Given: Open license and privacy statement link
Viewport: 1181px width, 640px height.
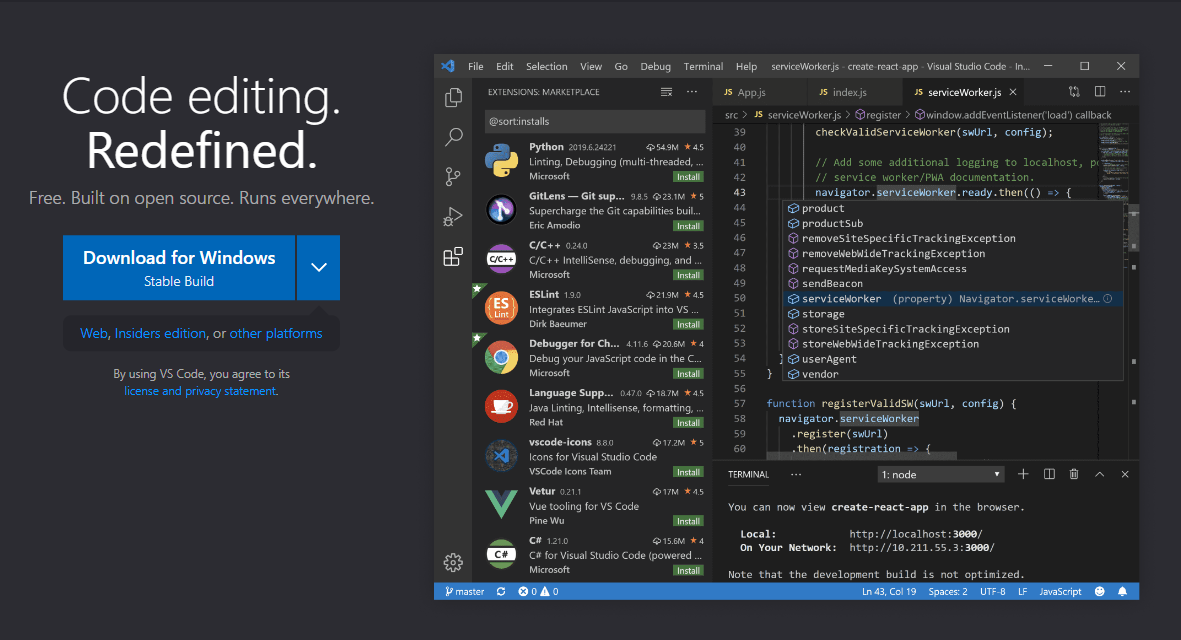Looking at the screenshot, I should [x=200, y=391].
